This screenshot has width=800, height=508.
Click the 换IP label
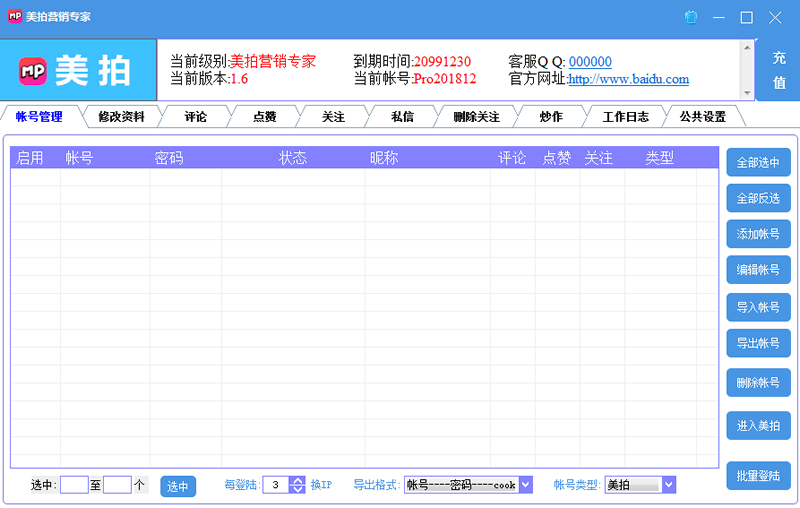point(321,485)
